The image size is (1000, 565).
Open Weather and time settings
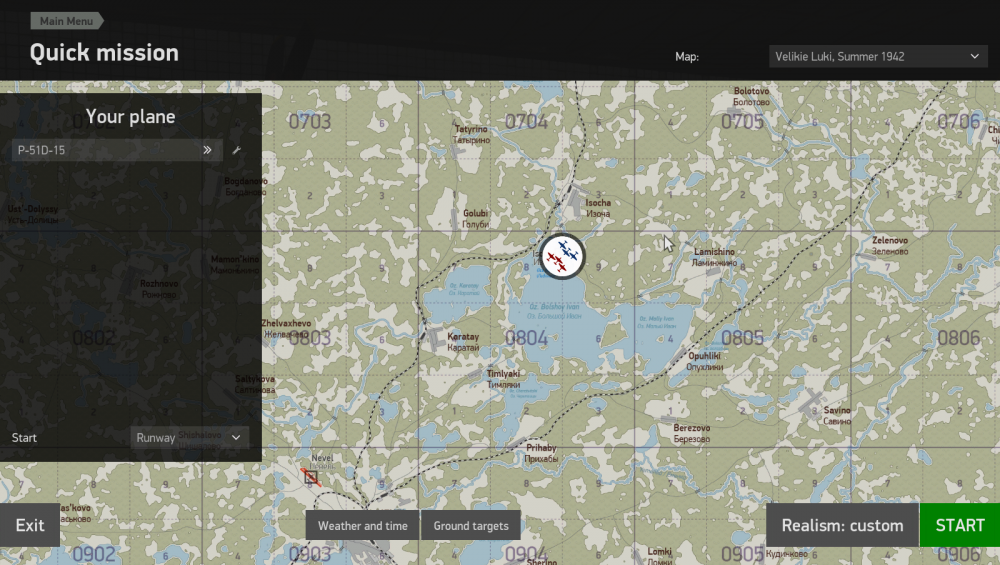[362, 525]
